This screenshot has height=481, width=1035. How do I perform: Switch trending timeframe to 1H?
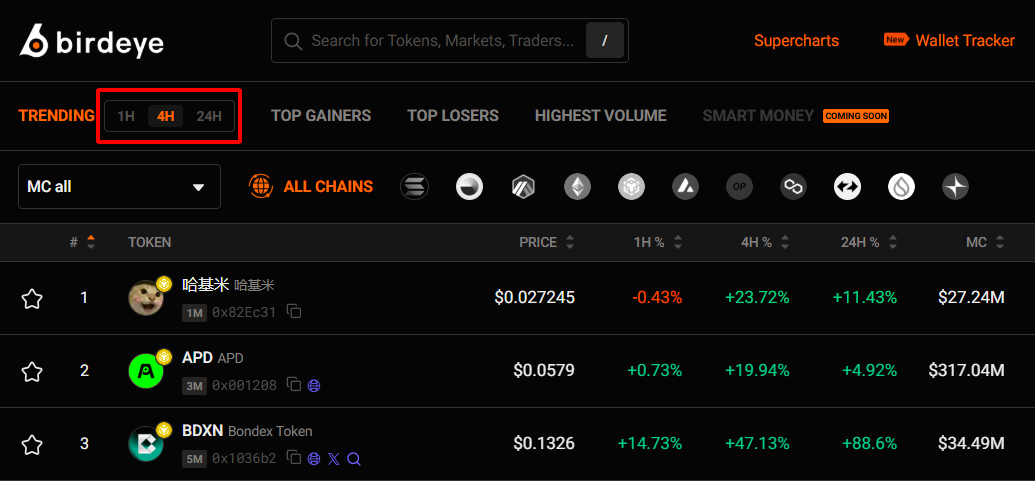pos(126,117)
